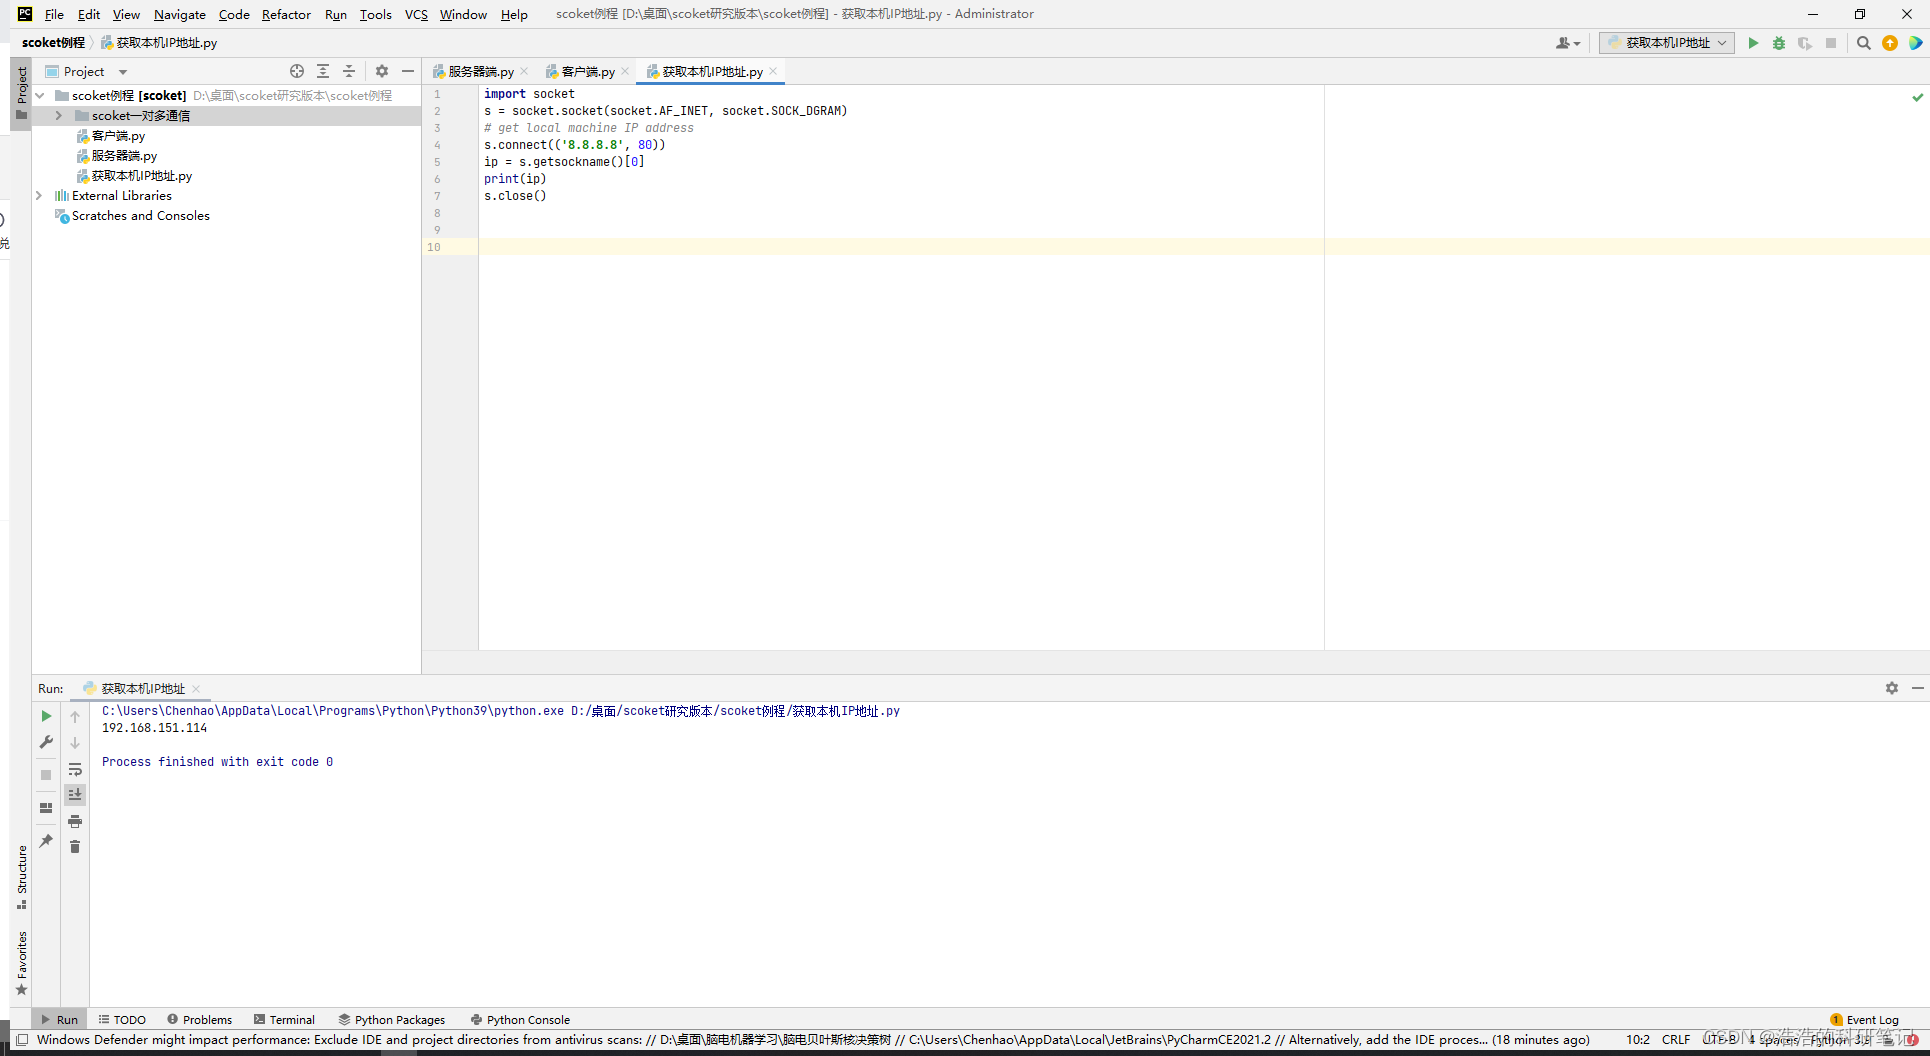Collapse all in Project panel

point(349,71)
